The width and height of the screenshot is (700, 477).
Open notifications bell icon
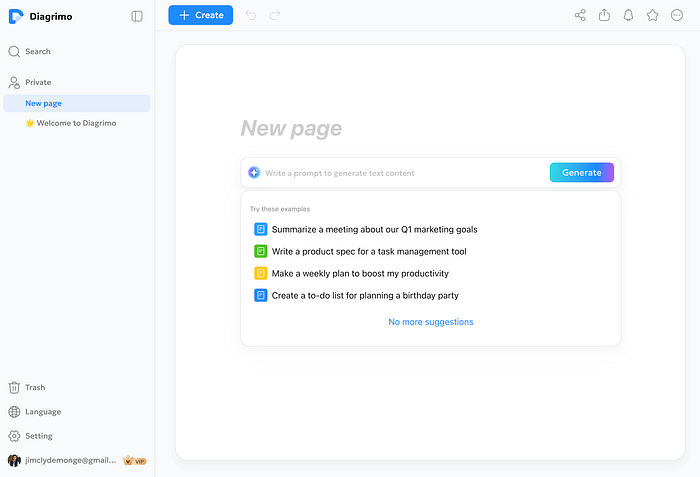click(x=628, y=15)
